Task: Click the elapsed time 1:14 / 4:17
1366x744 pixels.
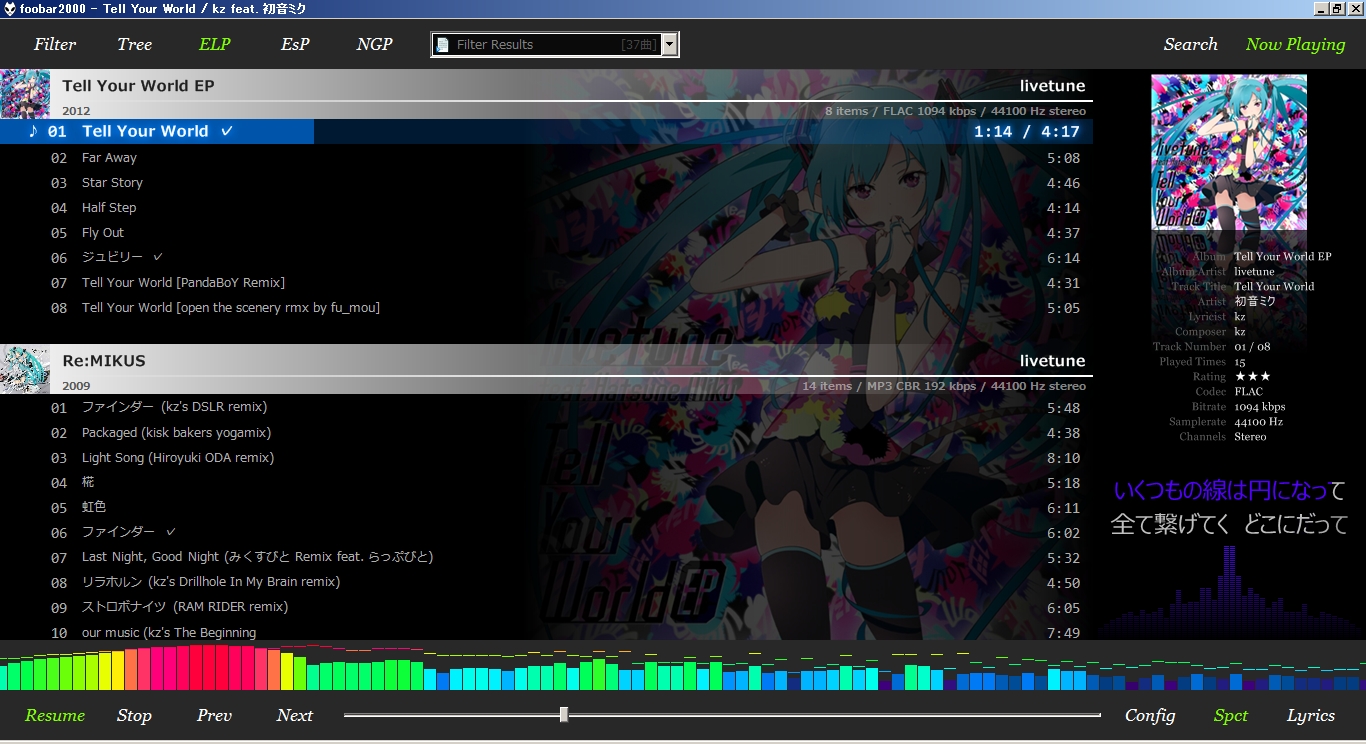Action: 1026,131
